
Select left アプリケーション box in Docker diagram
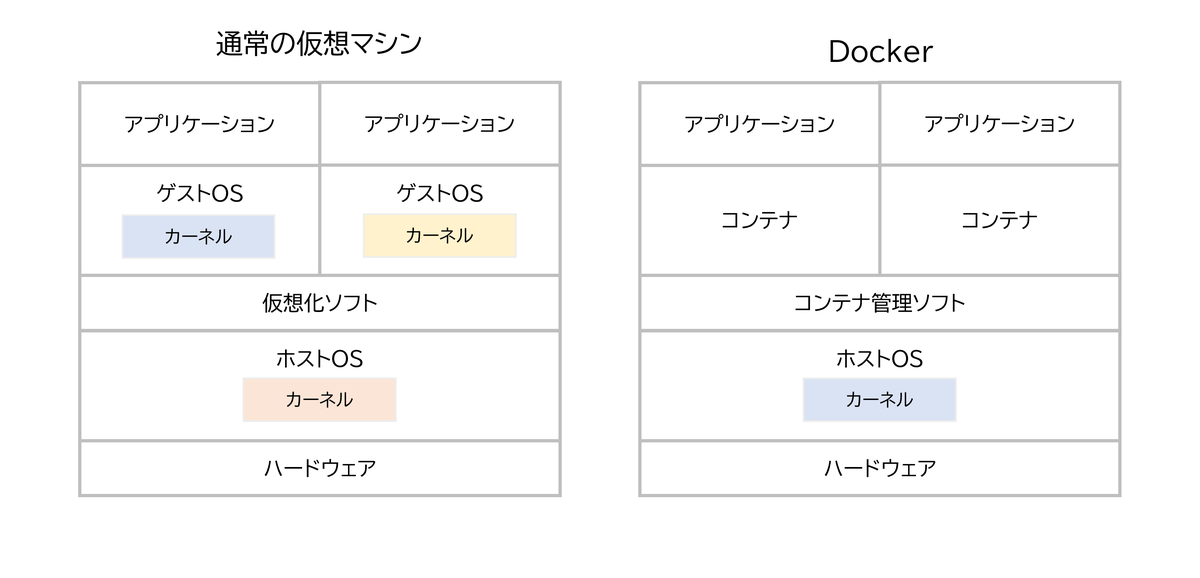[760, 124]
